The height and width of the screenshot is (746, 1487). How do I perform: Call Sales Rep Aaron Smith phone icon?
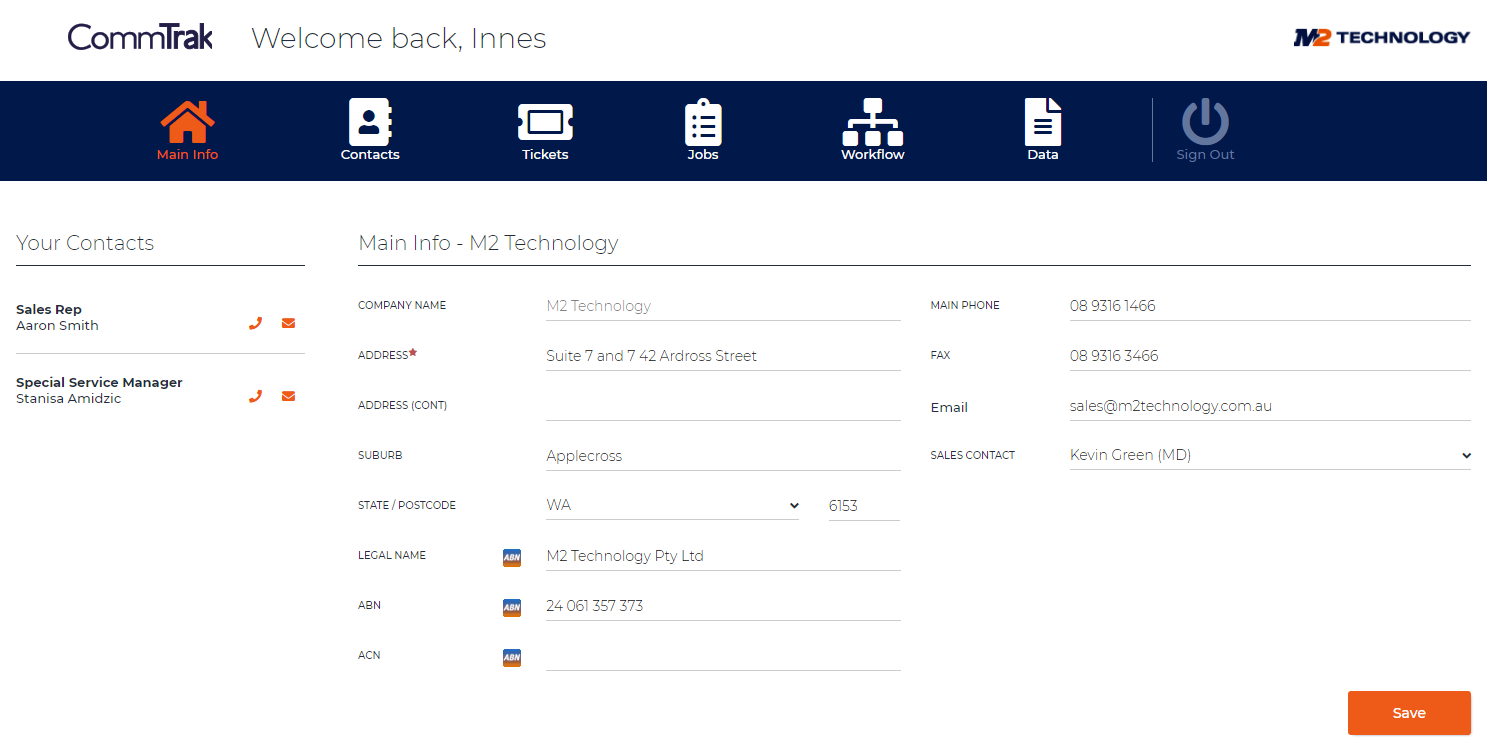(255, 323)
